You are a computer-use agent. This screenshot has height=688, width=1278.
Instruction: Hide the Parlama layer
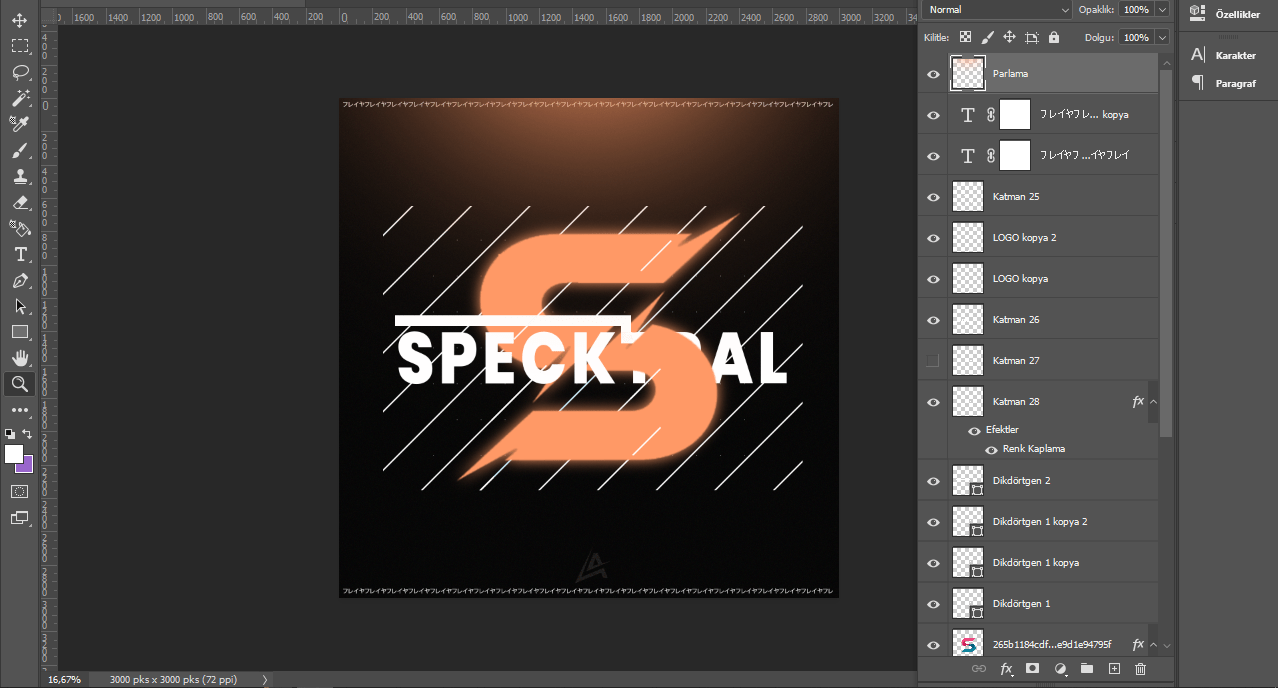point(933,74)
